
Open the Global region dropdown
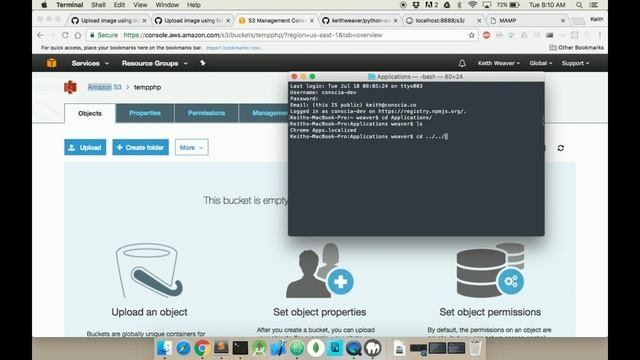point(540,63)
